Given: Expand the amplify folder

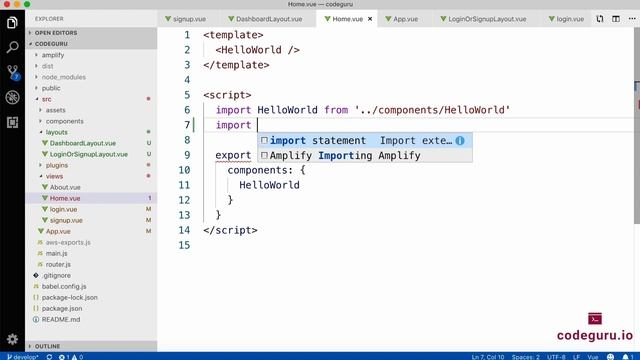Looking at the screenshot, I should coord(91,55).
